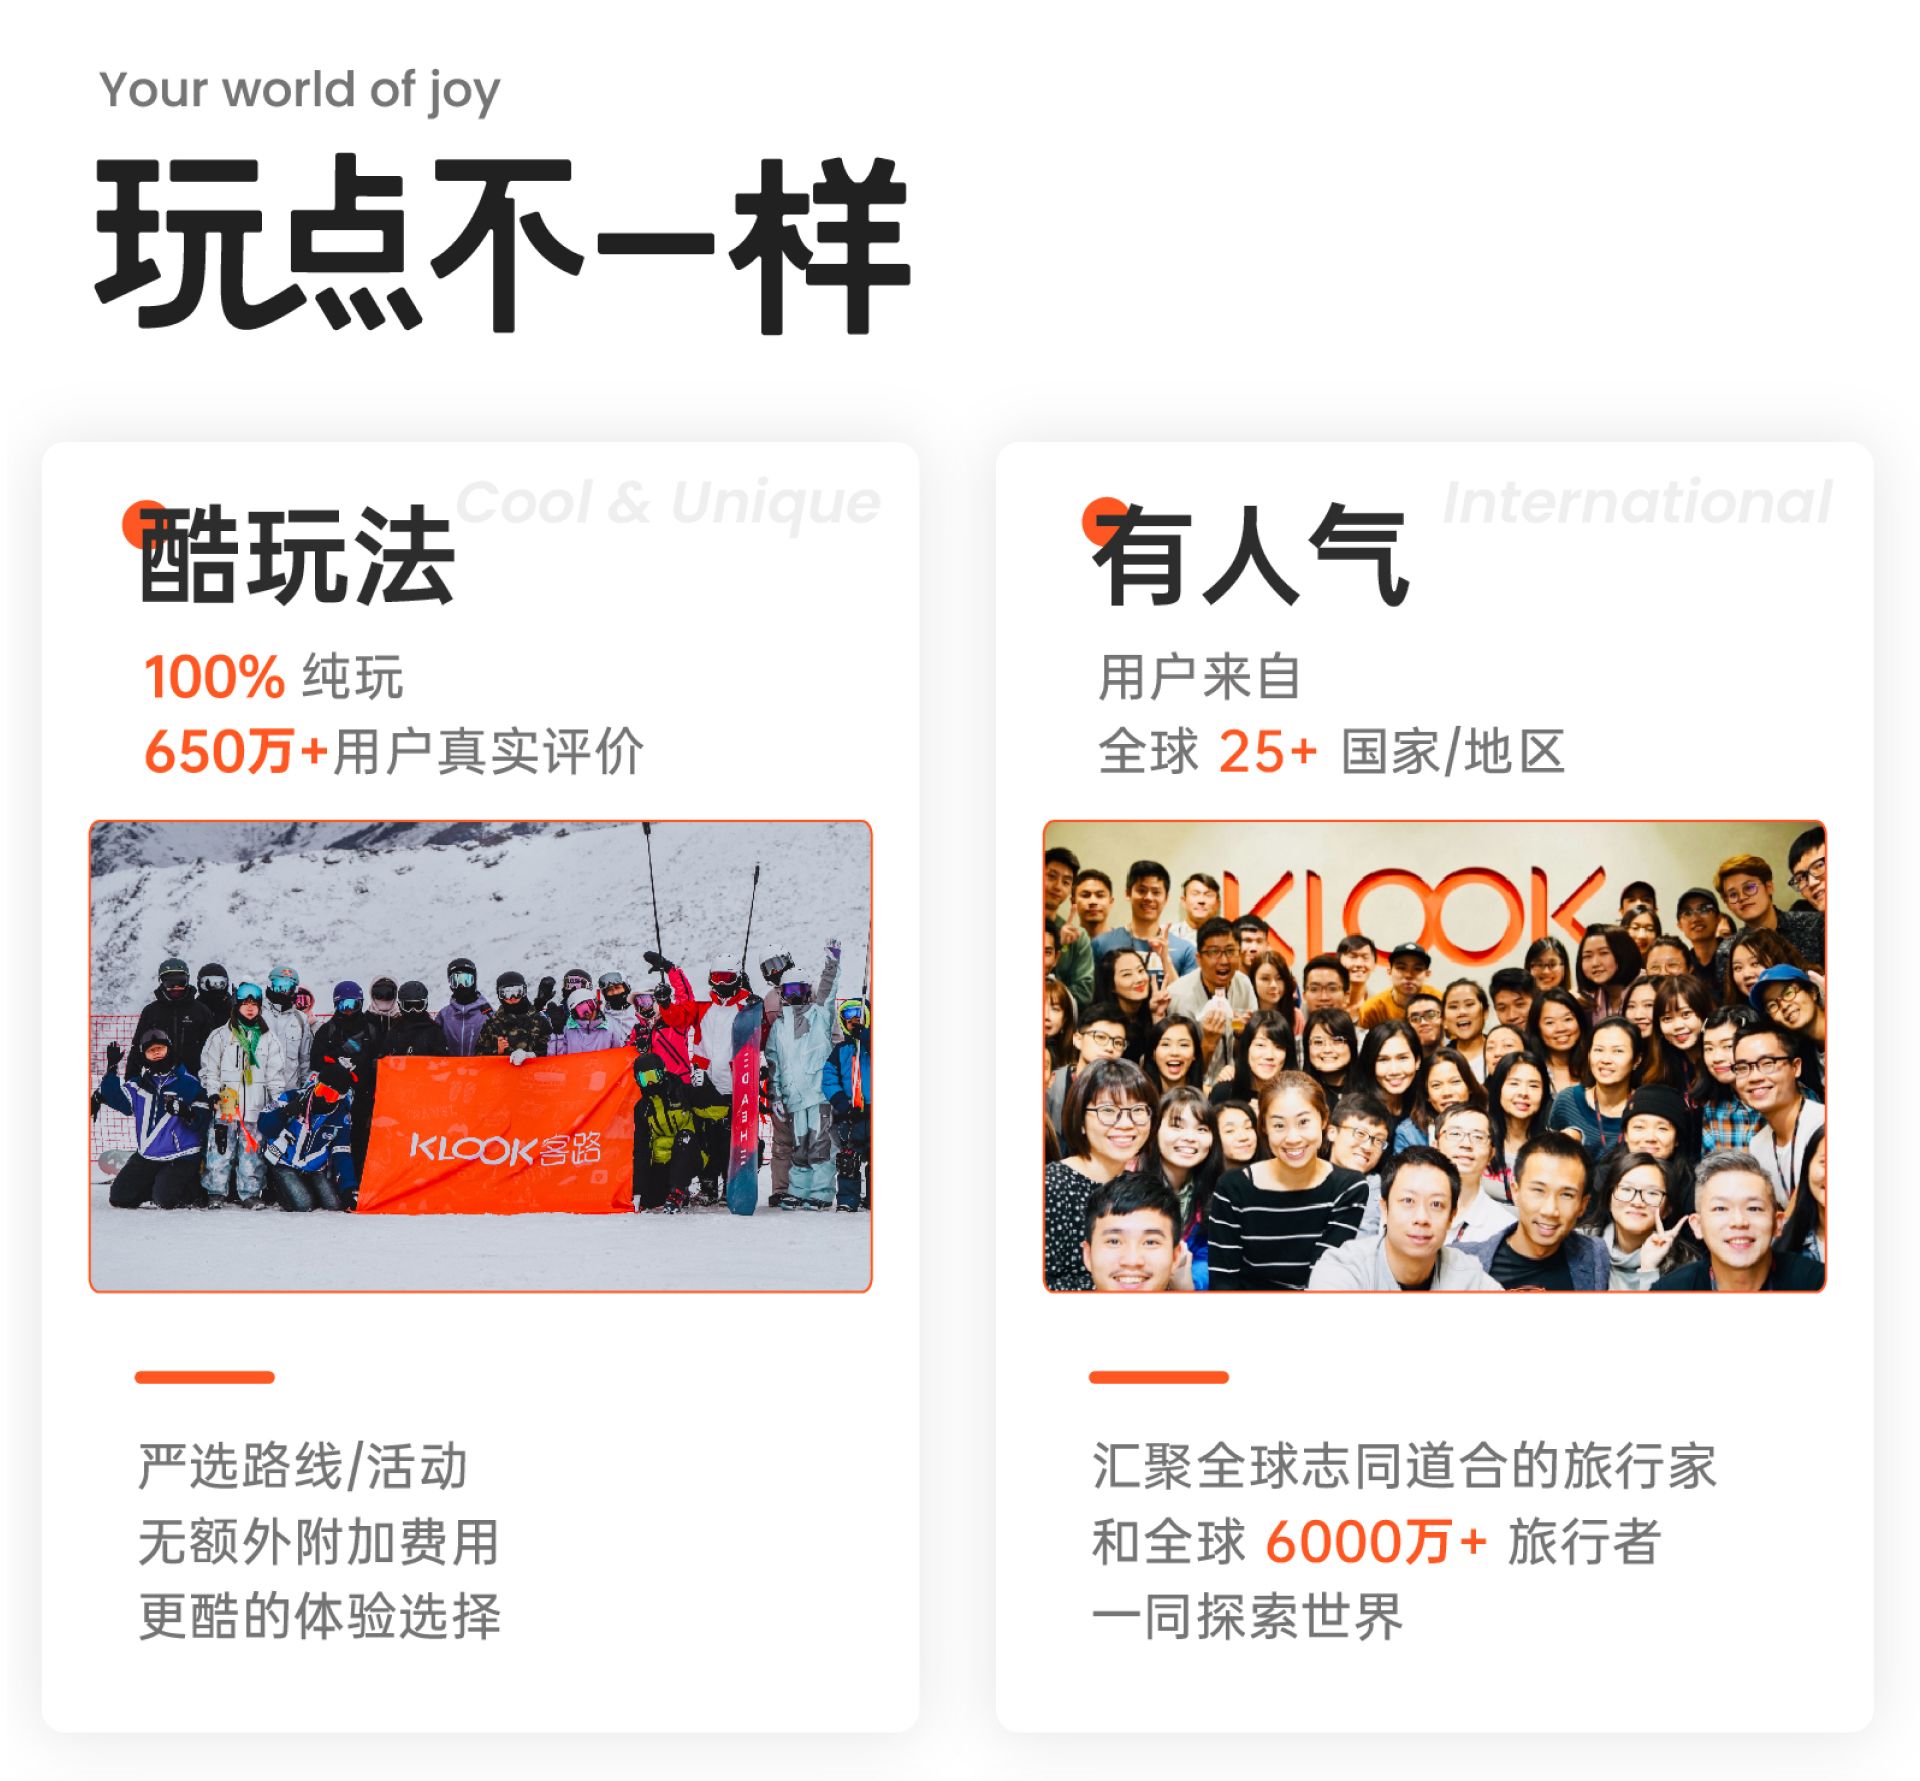Click the 'Your world of joy' tagline
Screen dimensions: 1920x1781
[x=299, y=91]
